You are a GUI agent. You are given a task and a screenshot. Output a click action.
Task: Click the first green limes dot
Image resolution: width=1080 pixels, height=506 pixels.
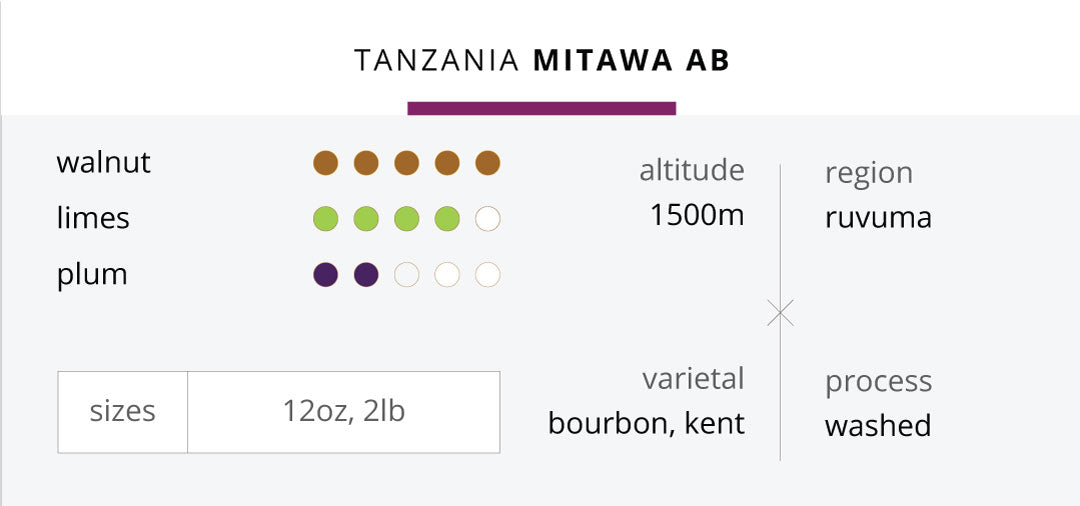(325, 219)
